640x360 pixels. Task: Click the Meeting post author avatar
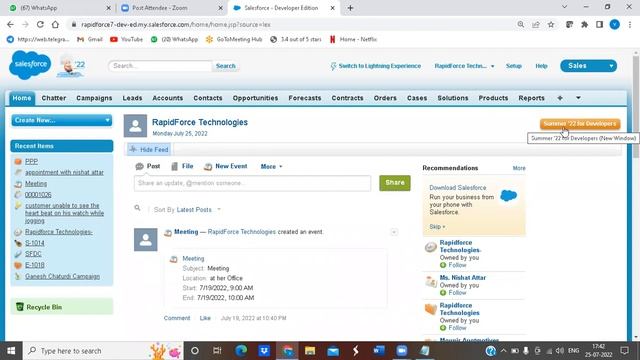146,240
